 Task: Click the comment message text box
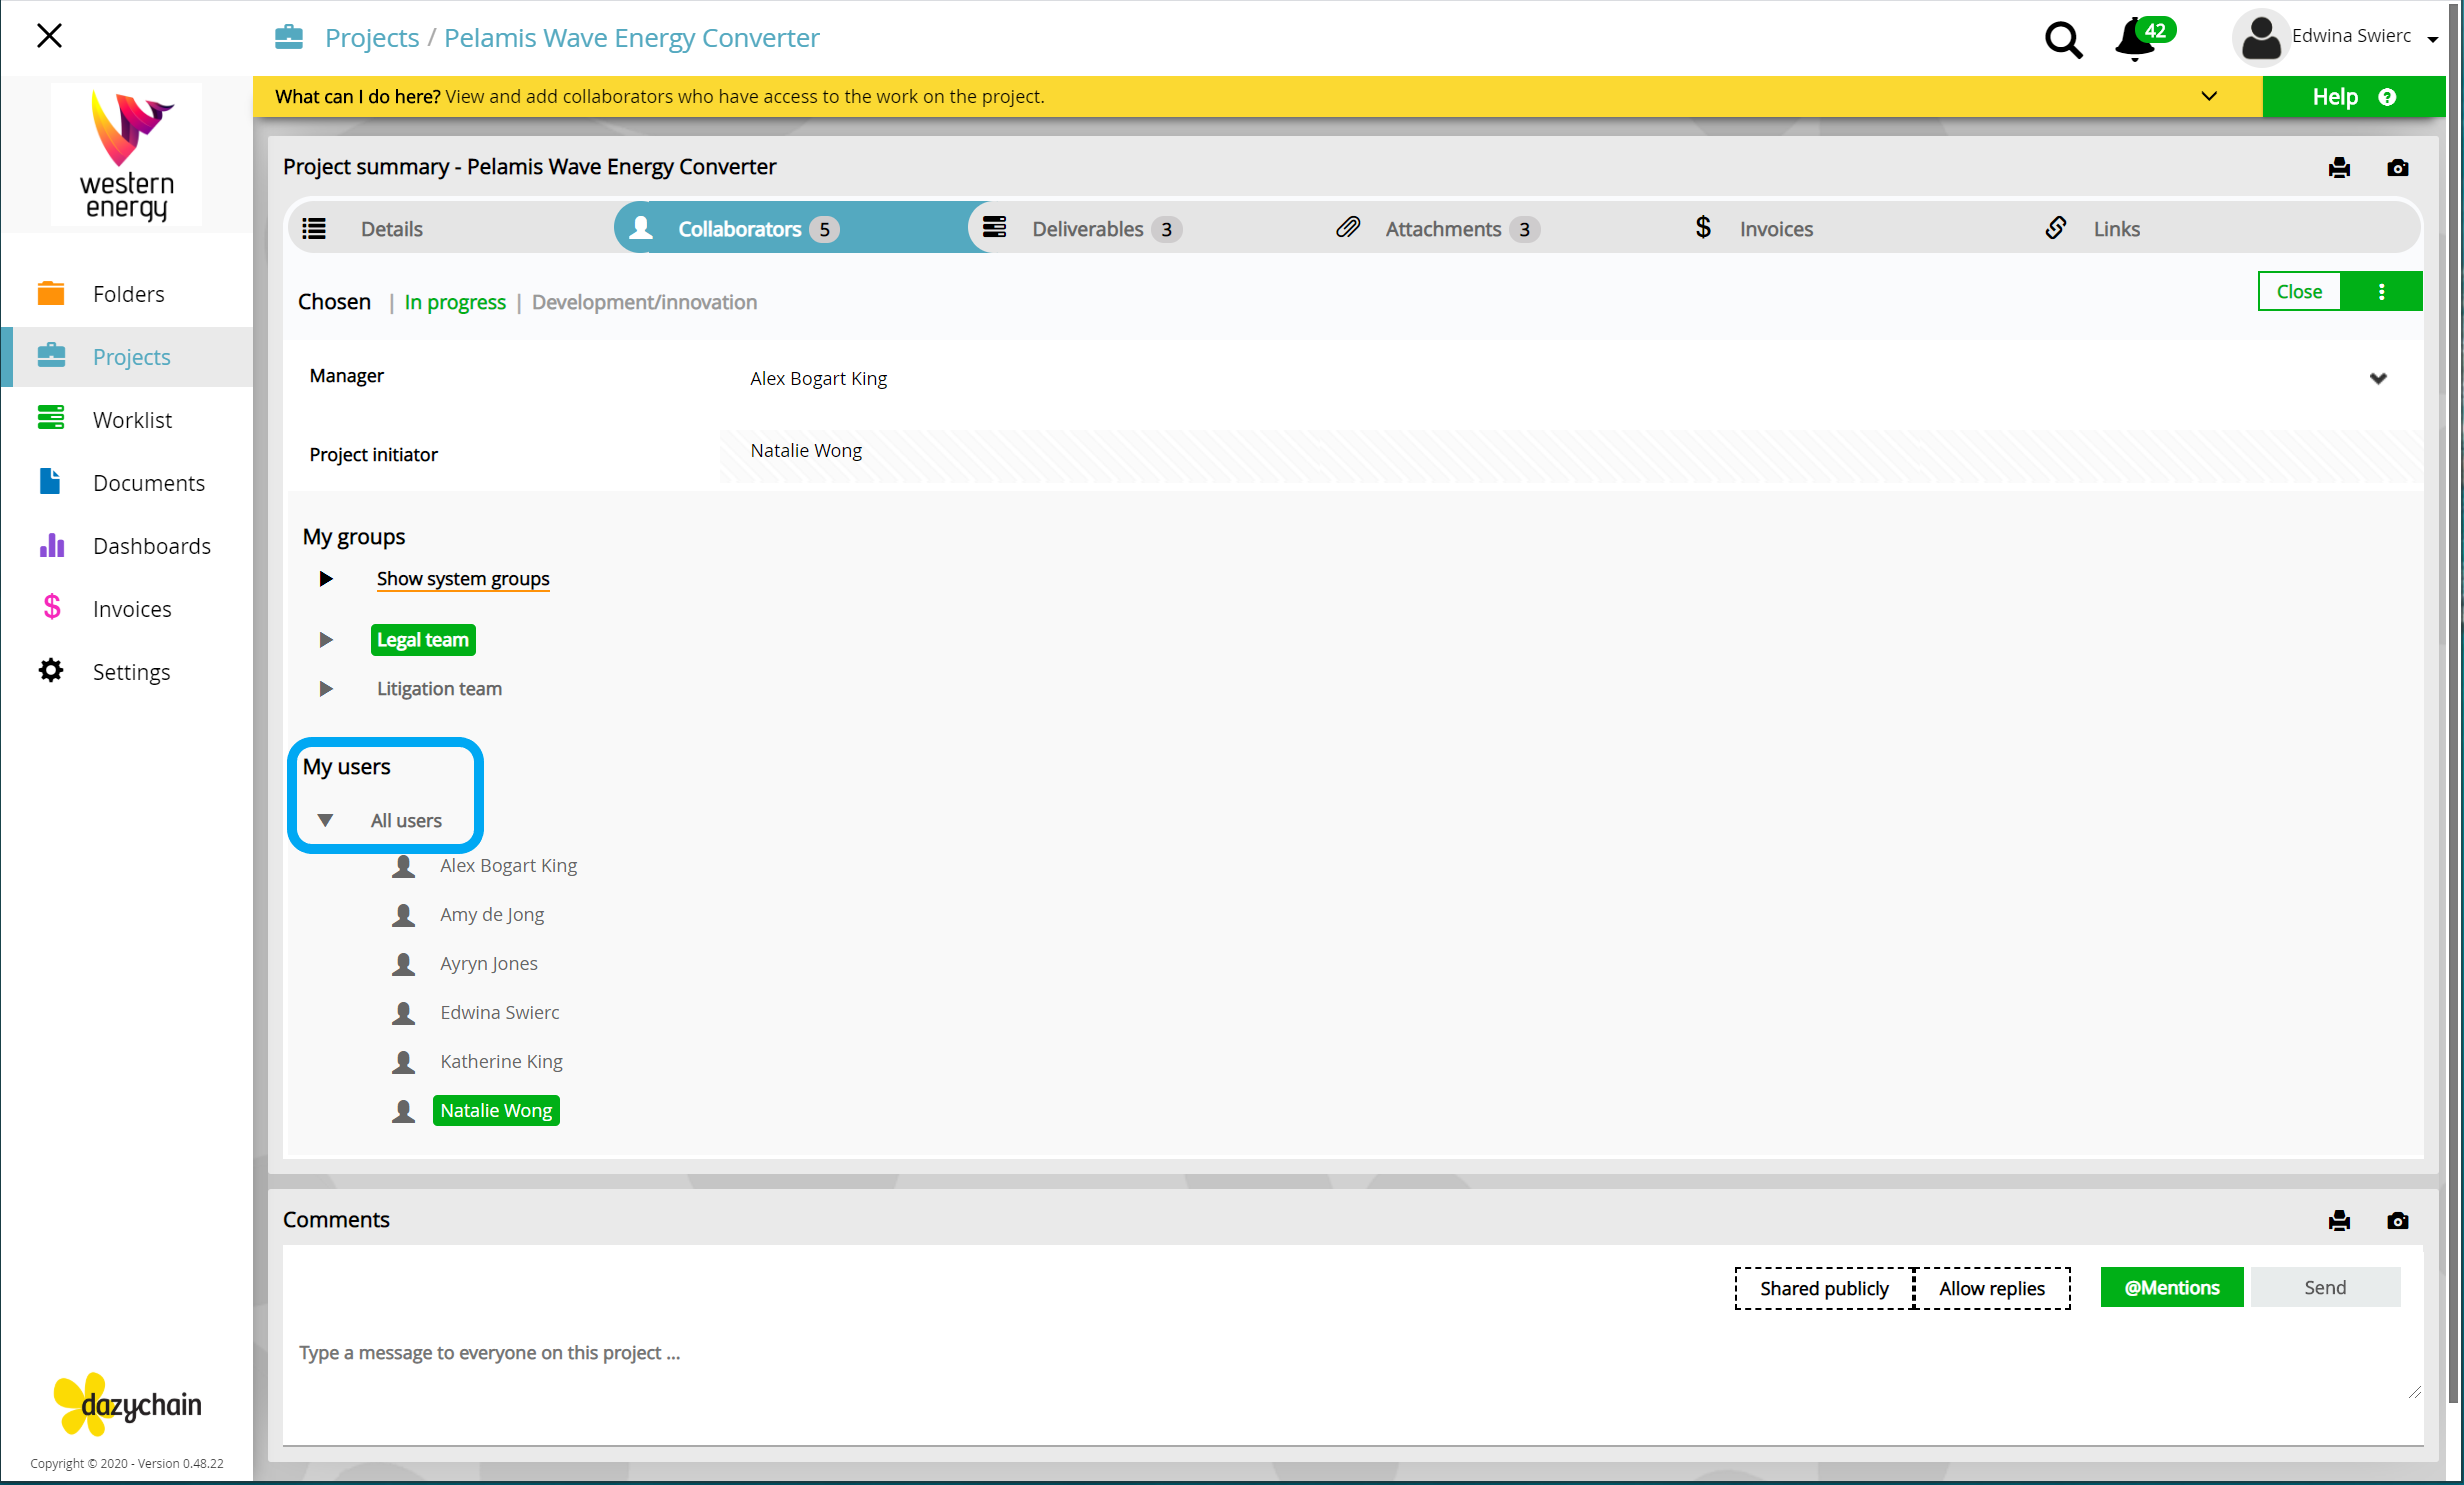click(x=1352, y=1366)
